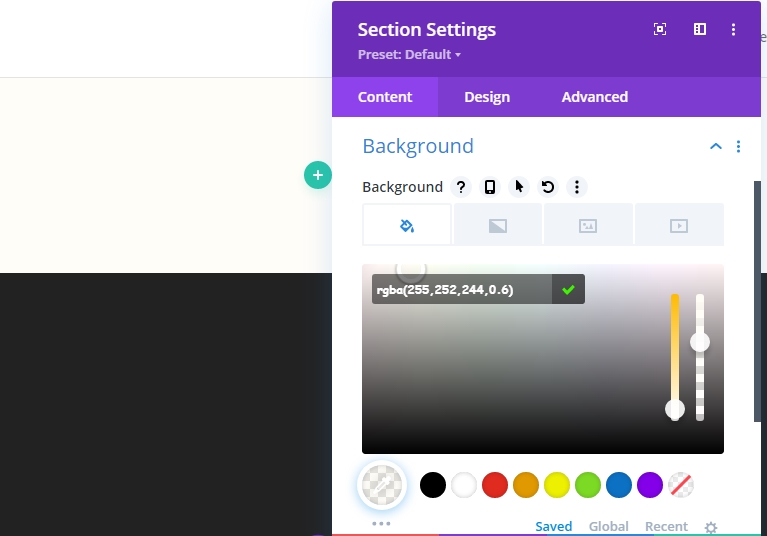Choose the blue color swatch
Viewport: 767px width, 536px height.
click(x=619, y=485)
